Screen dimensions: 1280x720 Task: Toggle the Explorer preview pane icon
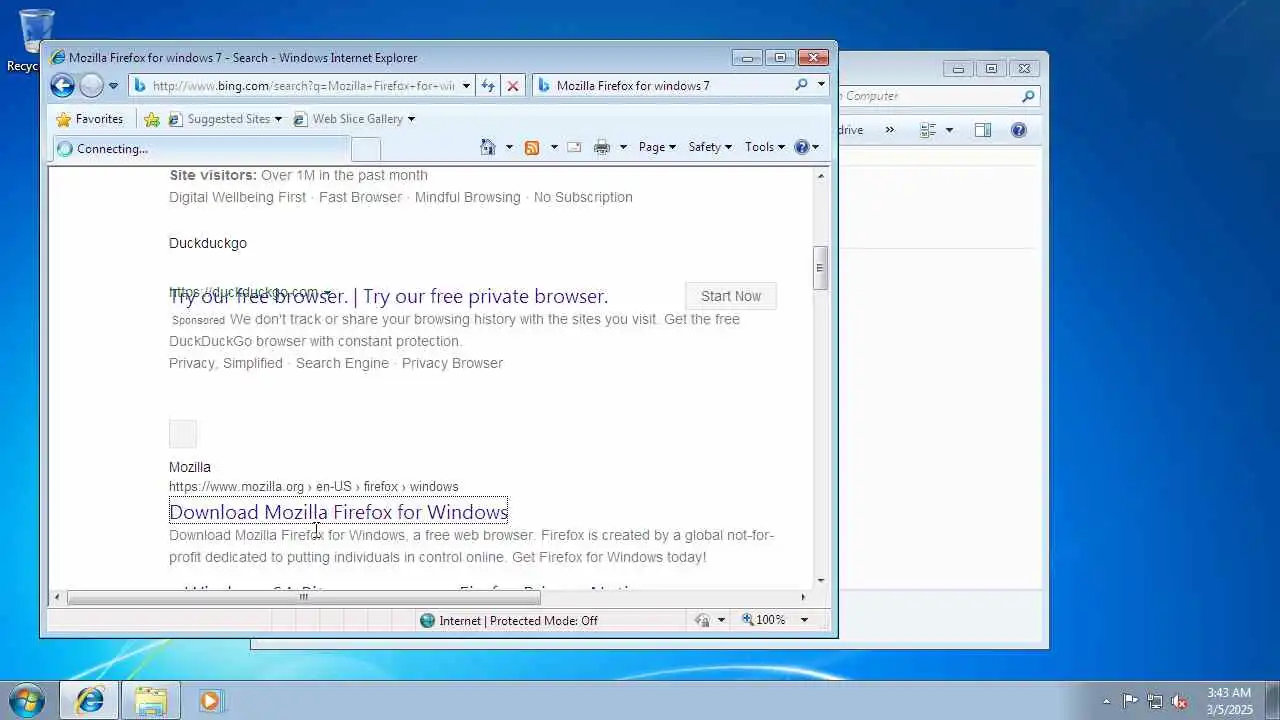coord(983,130)
